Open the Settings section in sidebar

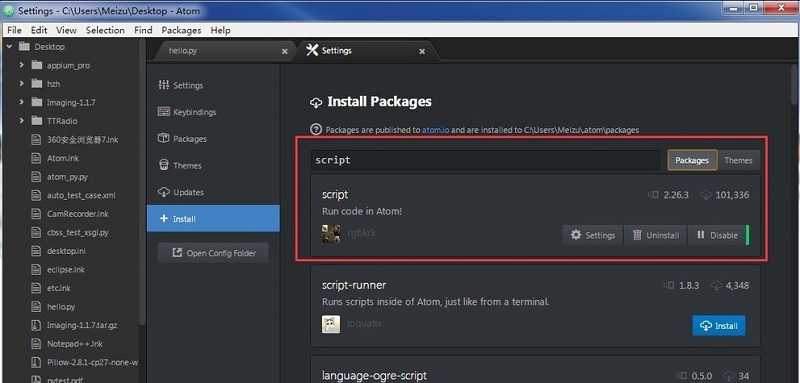(x=213, y=85)
